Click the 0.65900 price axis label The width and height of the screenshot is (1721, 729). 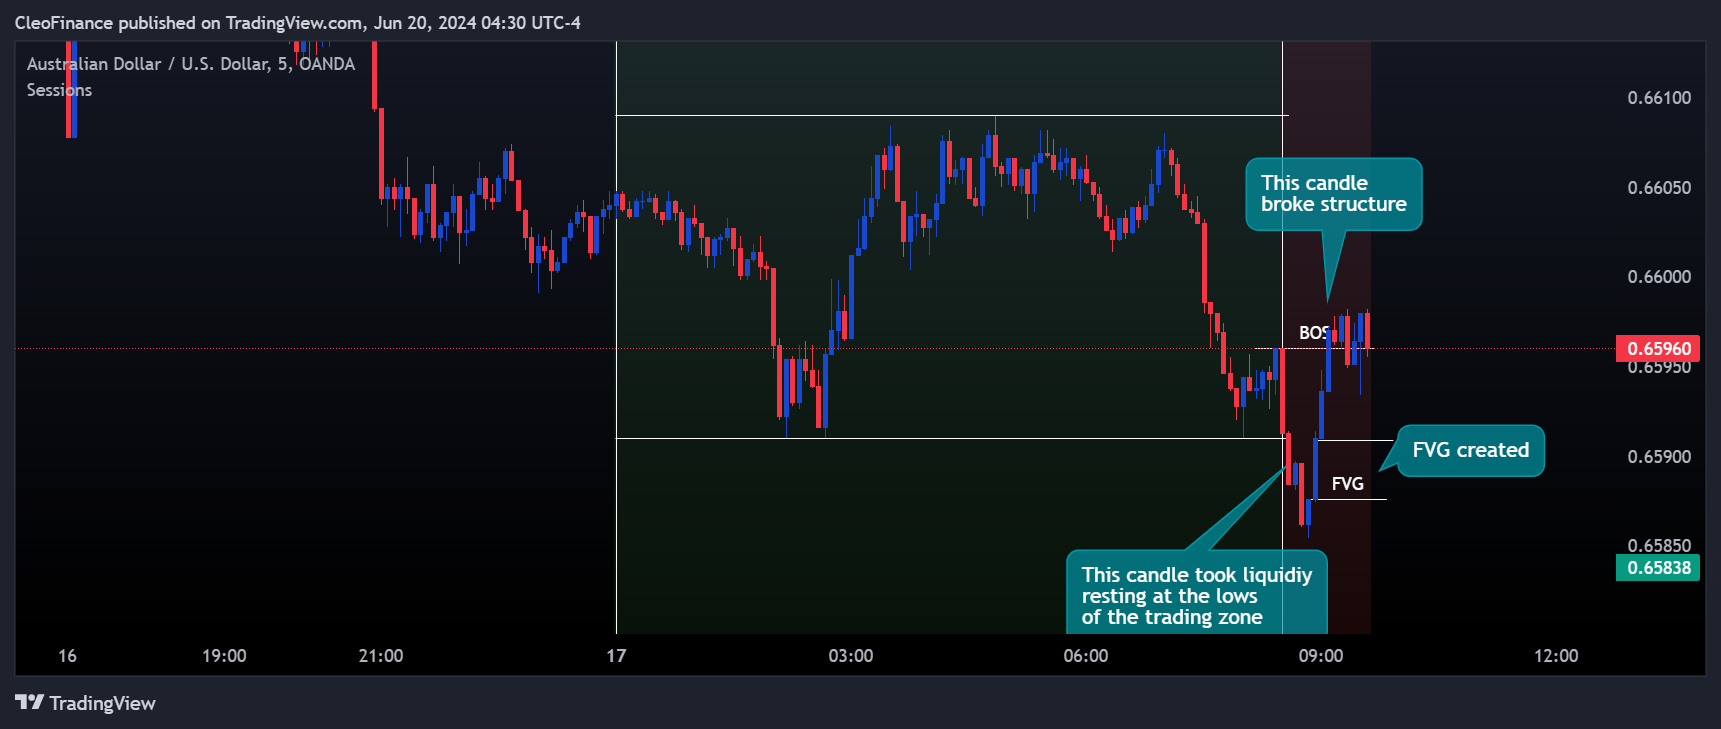coord(1659,457)
